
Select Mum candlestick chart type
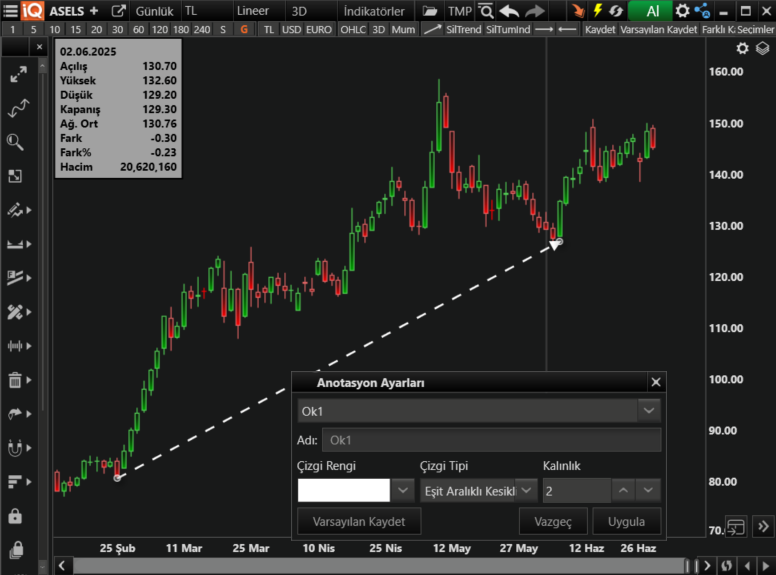click(403, 30)
